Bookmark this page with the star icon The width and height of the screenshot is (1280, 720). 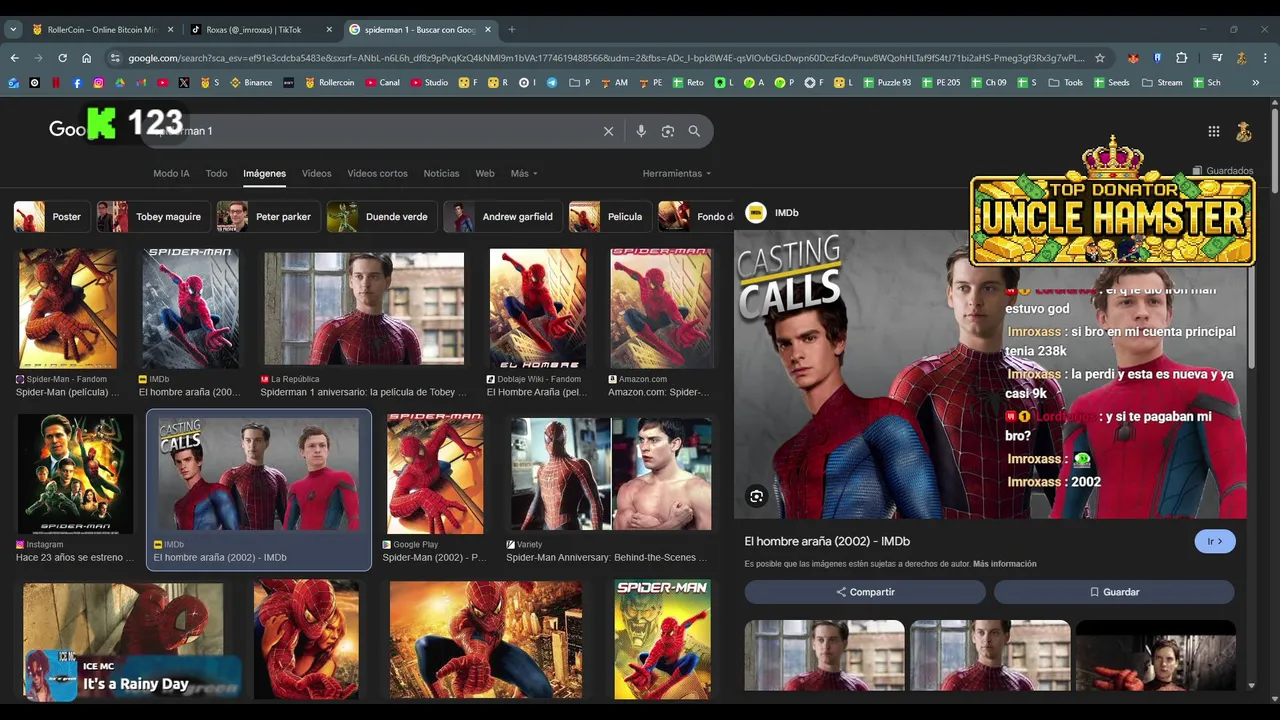1100,58
